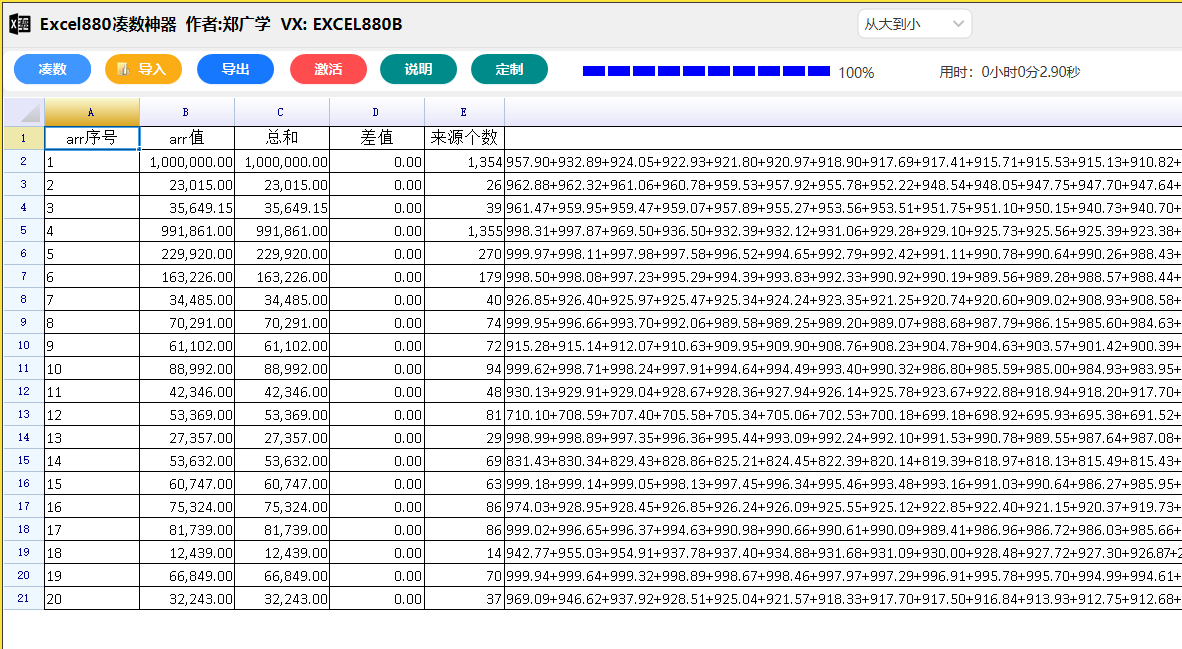
Task: Click cell containing 1,000,000.00 in arr值 column
Action: tap(187, 161)
